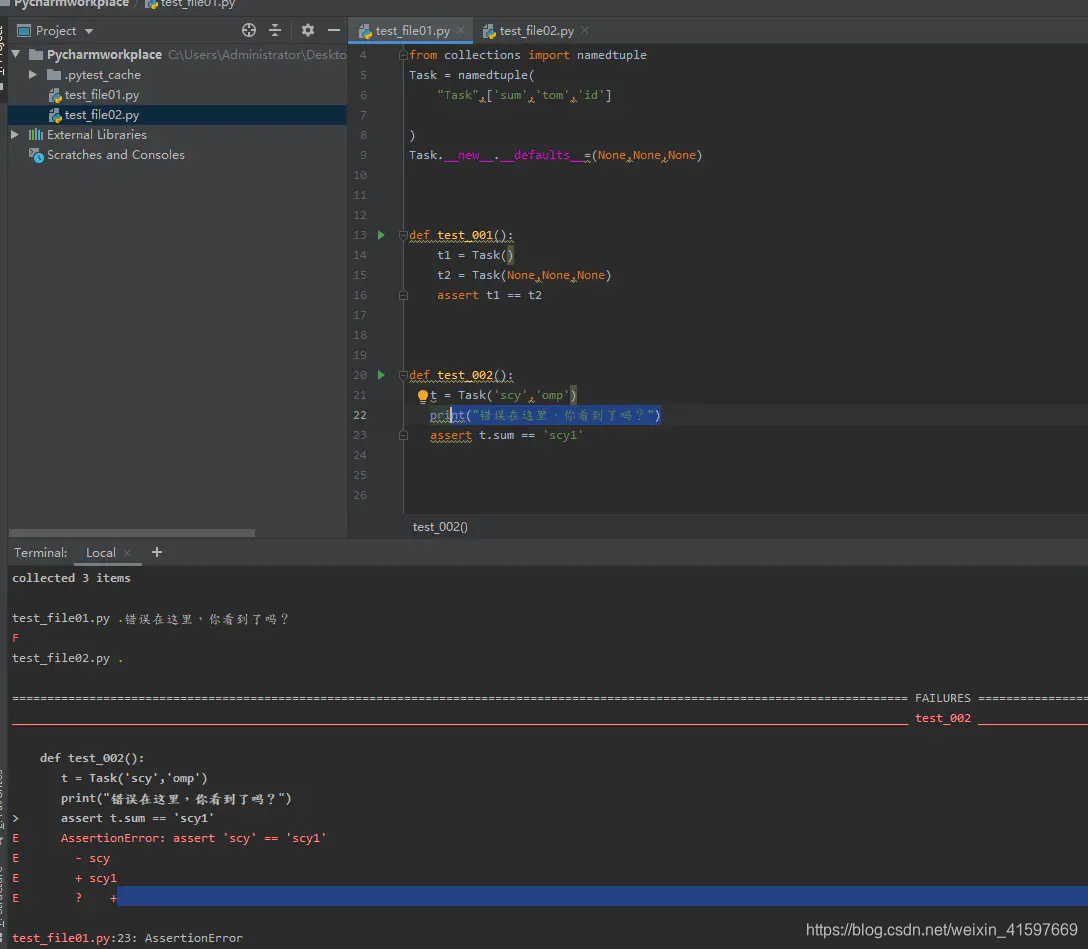Click the FAILURES header in terminal output
The width and height of the screenshot is (1088, 949).
click(x=942, y=698)
